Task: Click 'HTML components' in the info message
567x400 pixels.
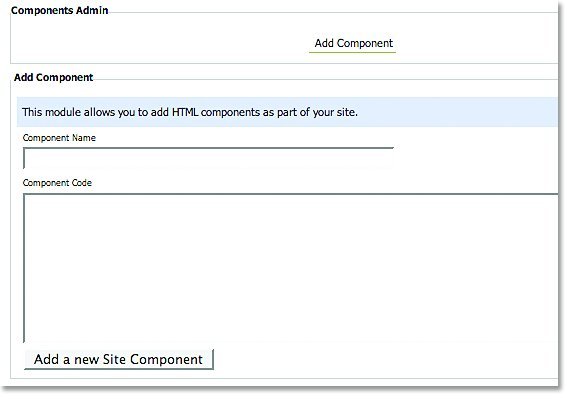Action: click(216, 112)
